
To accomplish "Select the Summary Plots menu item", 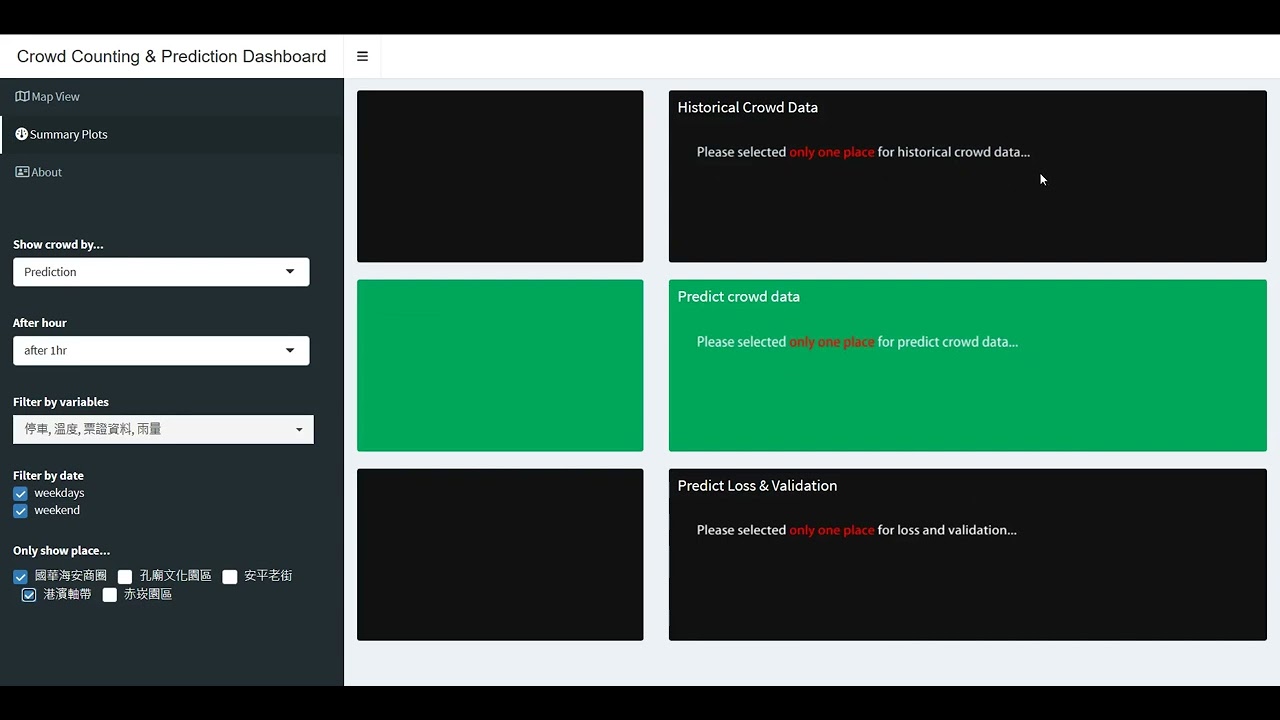I will click(172, 134).
